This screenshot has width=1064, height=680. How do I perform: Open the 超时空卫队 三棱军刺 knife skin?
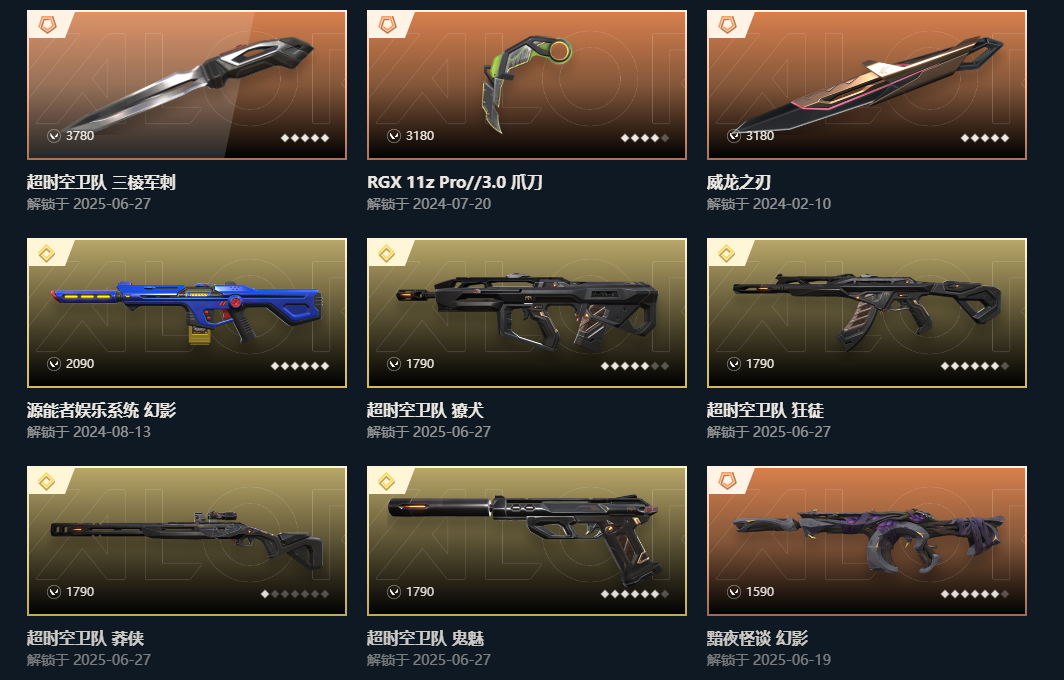point(187,85)
